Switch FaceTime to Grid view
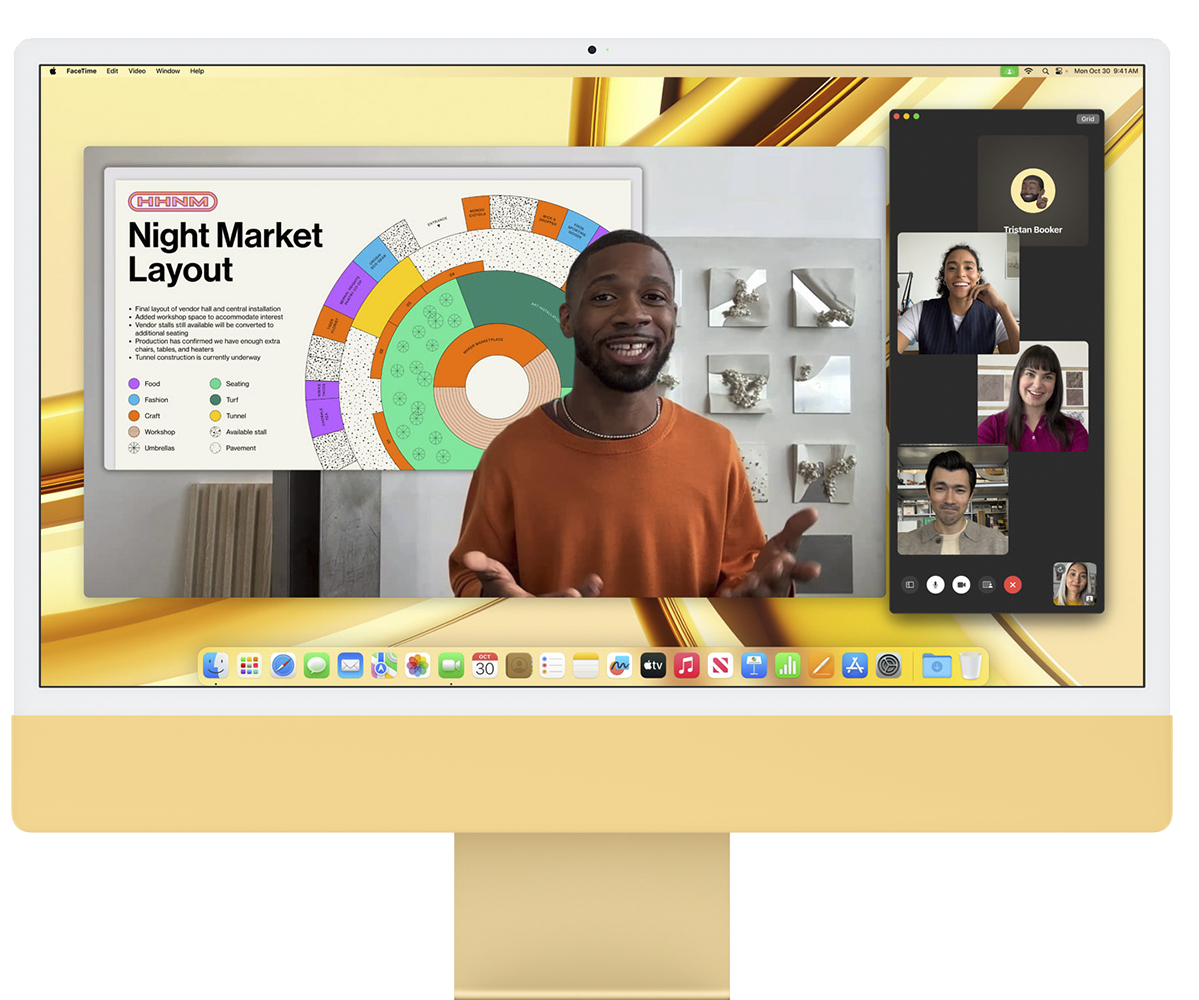The image size is (1199, 1000). tap(1087, 119)
